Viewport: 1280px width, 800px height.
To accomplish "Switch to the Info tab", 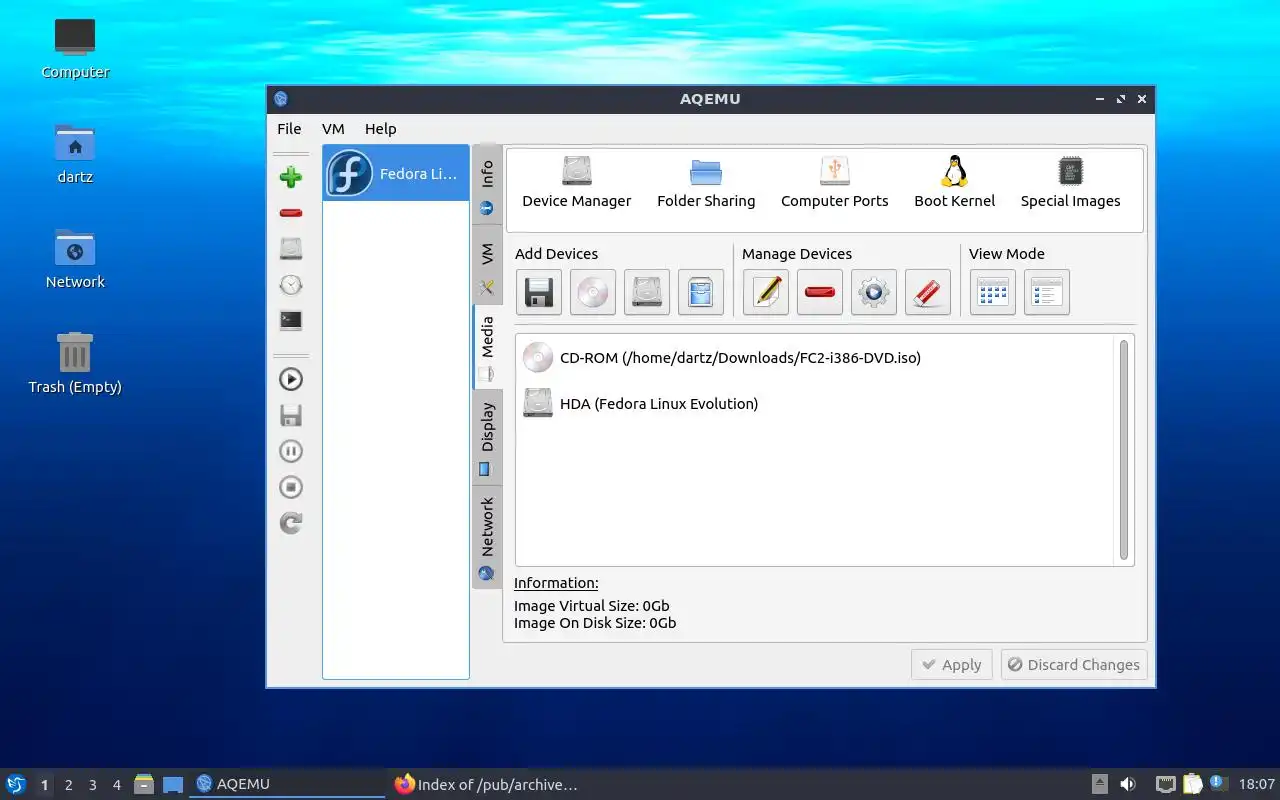I will tap(487, 186).
